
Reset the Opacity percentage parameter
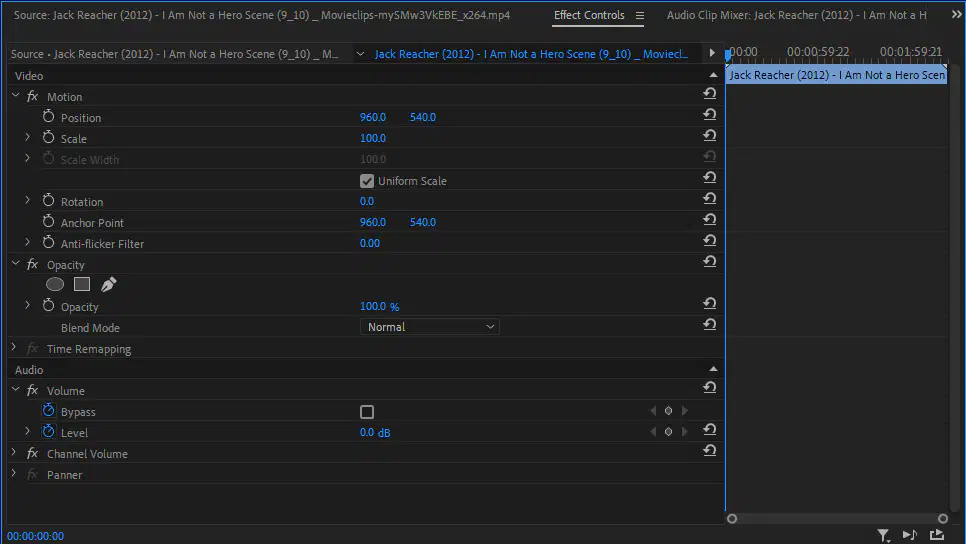point(710,303)
